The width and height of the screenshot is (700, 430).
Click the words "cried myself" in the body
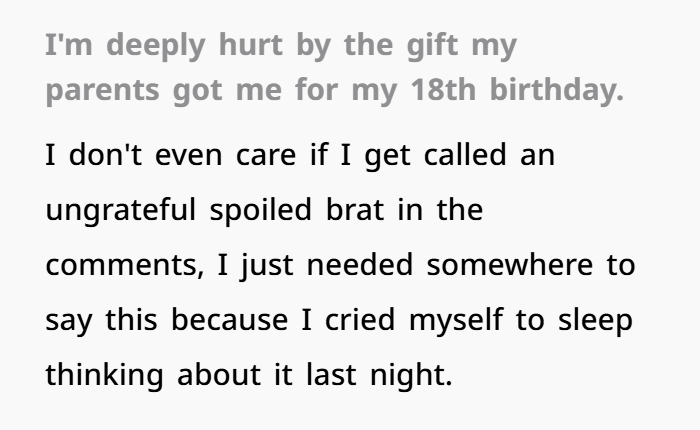tap(436, 325)
